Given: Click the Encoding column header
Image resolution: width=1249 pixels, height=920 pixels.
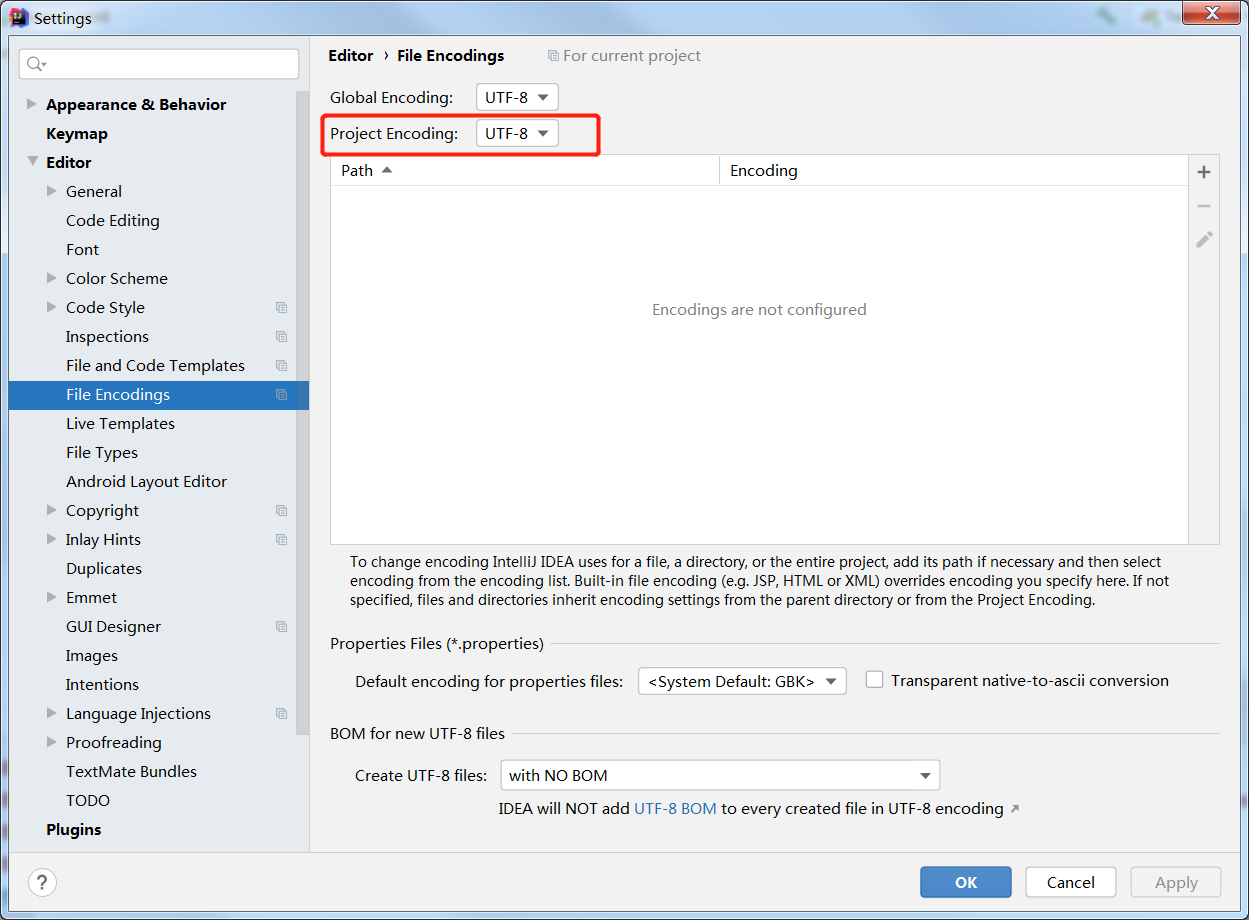Looking at the screenshot, I should coord(954,171).
